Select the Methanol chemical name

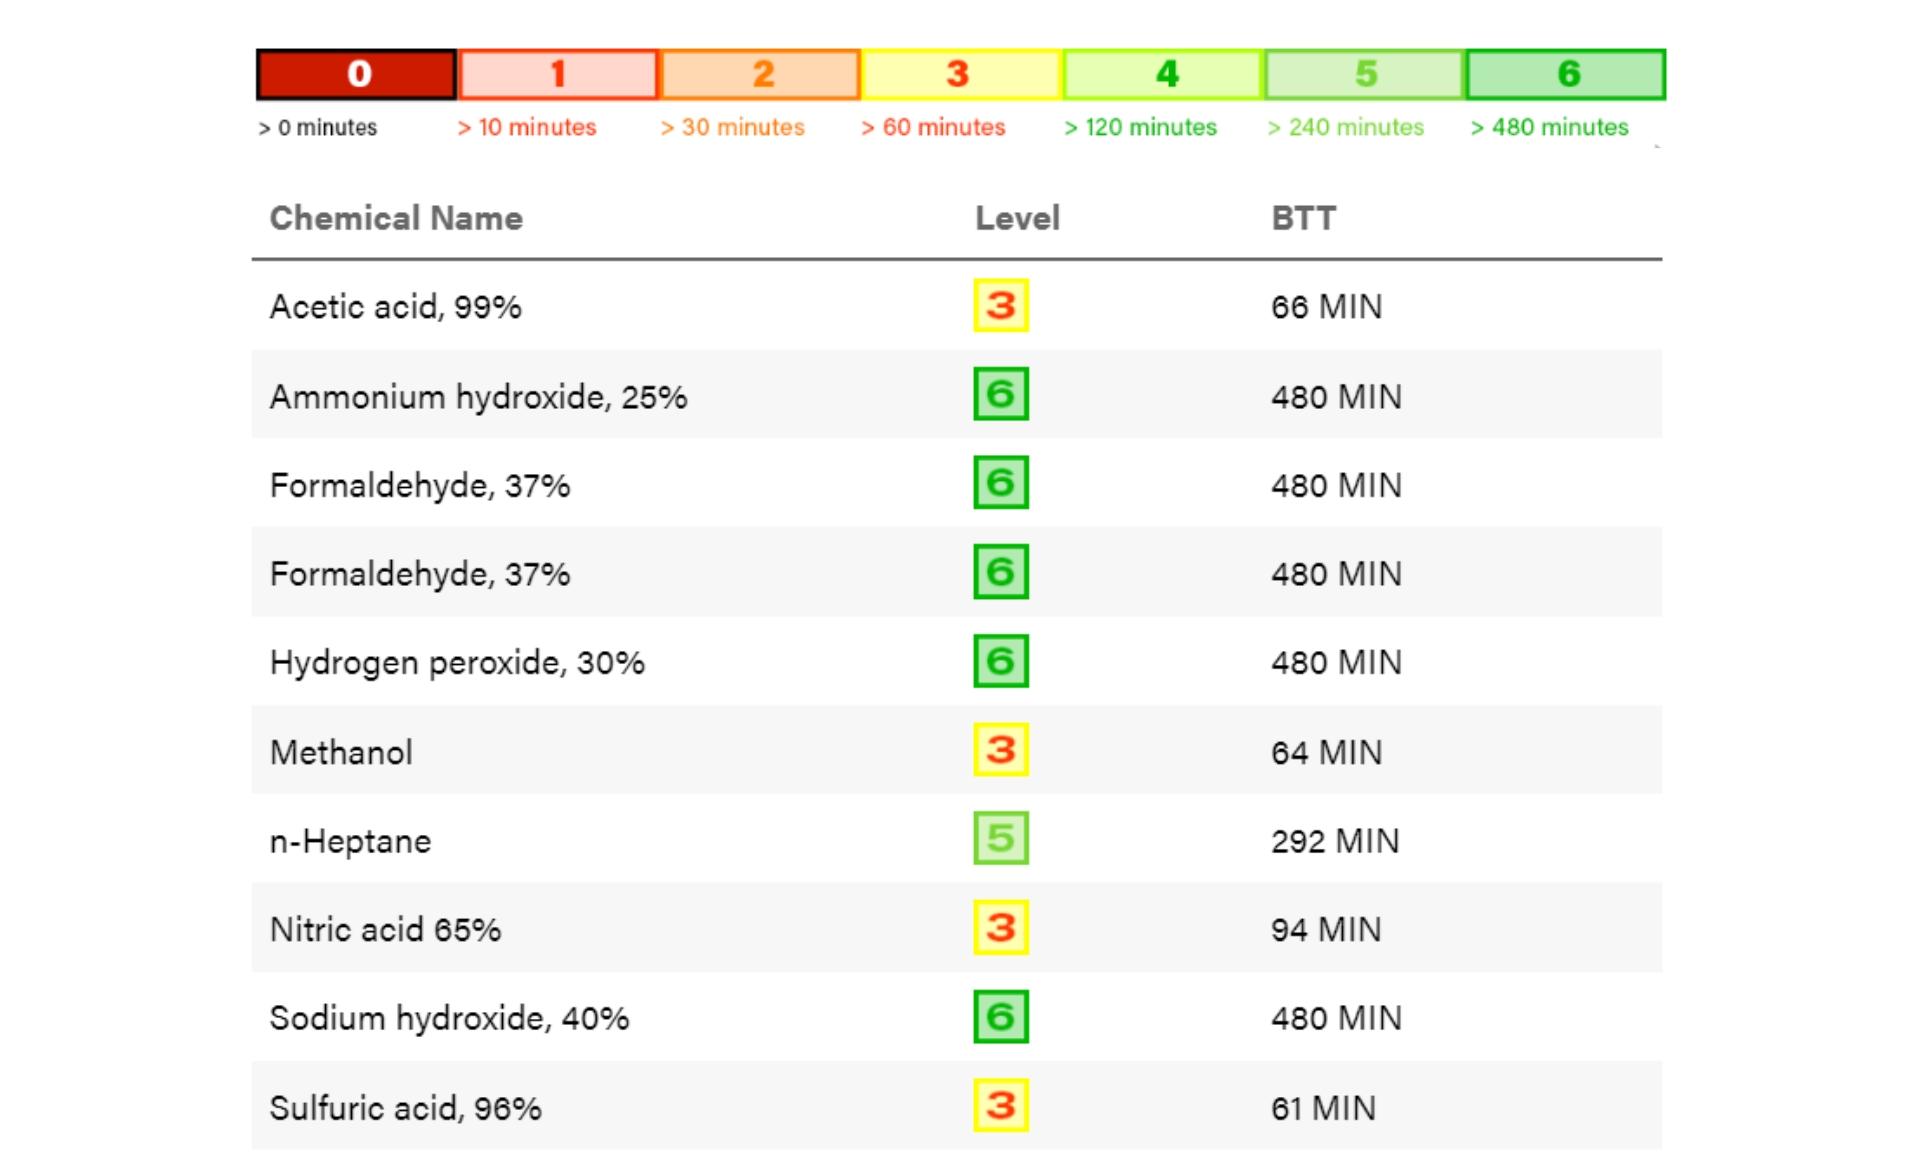pyautogui.click(x=341, y=752)
